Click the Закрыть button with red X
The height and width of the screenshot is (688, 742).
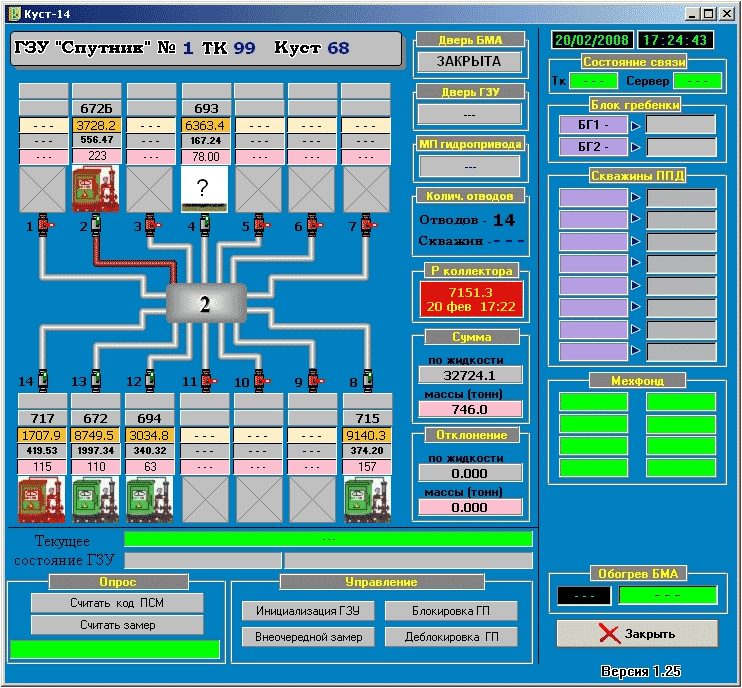pos(637,634)
